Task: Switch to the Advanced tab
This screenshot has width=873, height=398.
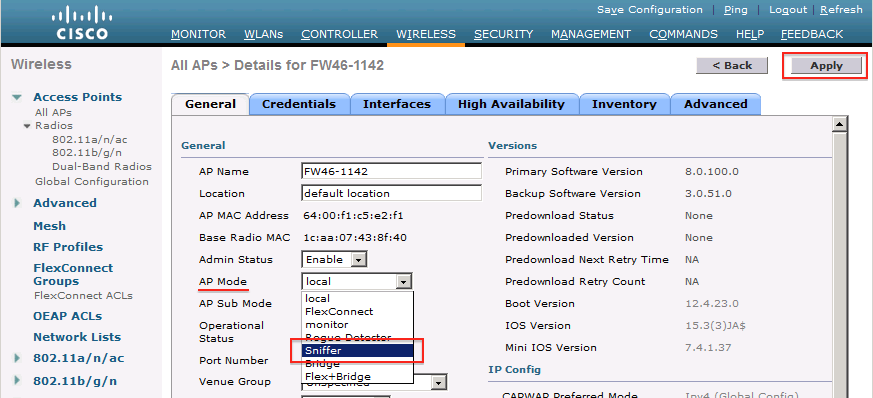Action: pos(715,104)
